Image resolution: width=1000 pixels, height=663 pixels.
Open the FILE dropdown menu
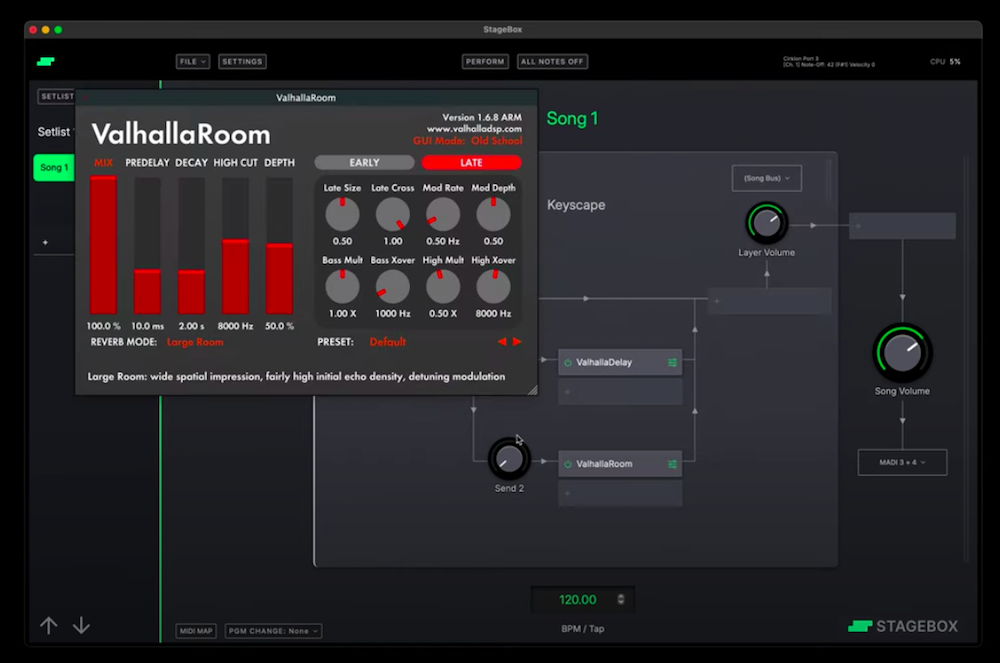tap(193, 61)
